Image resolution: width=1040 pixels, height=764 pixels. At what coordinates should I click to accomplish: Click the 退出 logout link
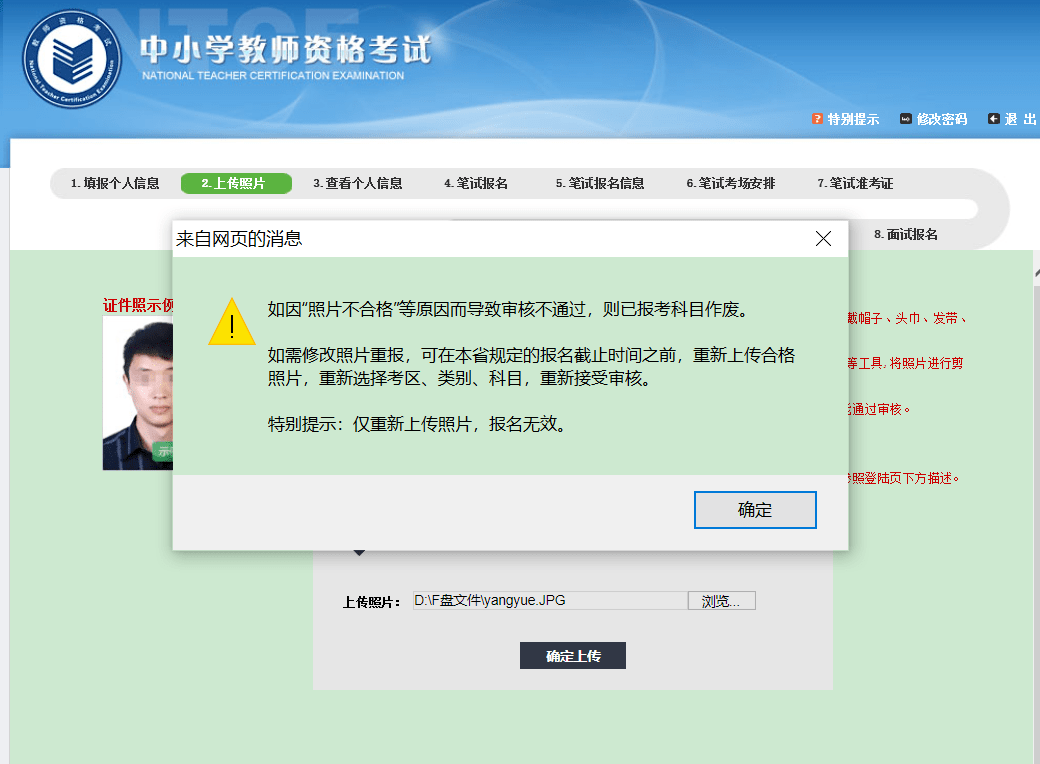(x=1020, y=119)
